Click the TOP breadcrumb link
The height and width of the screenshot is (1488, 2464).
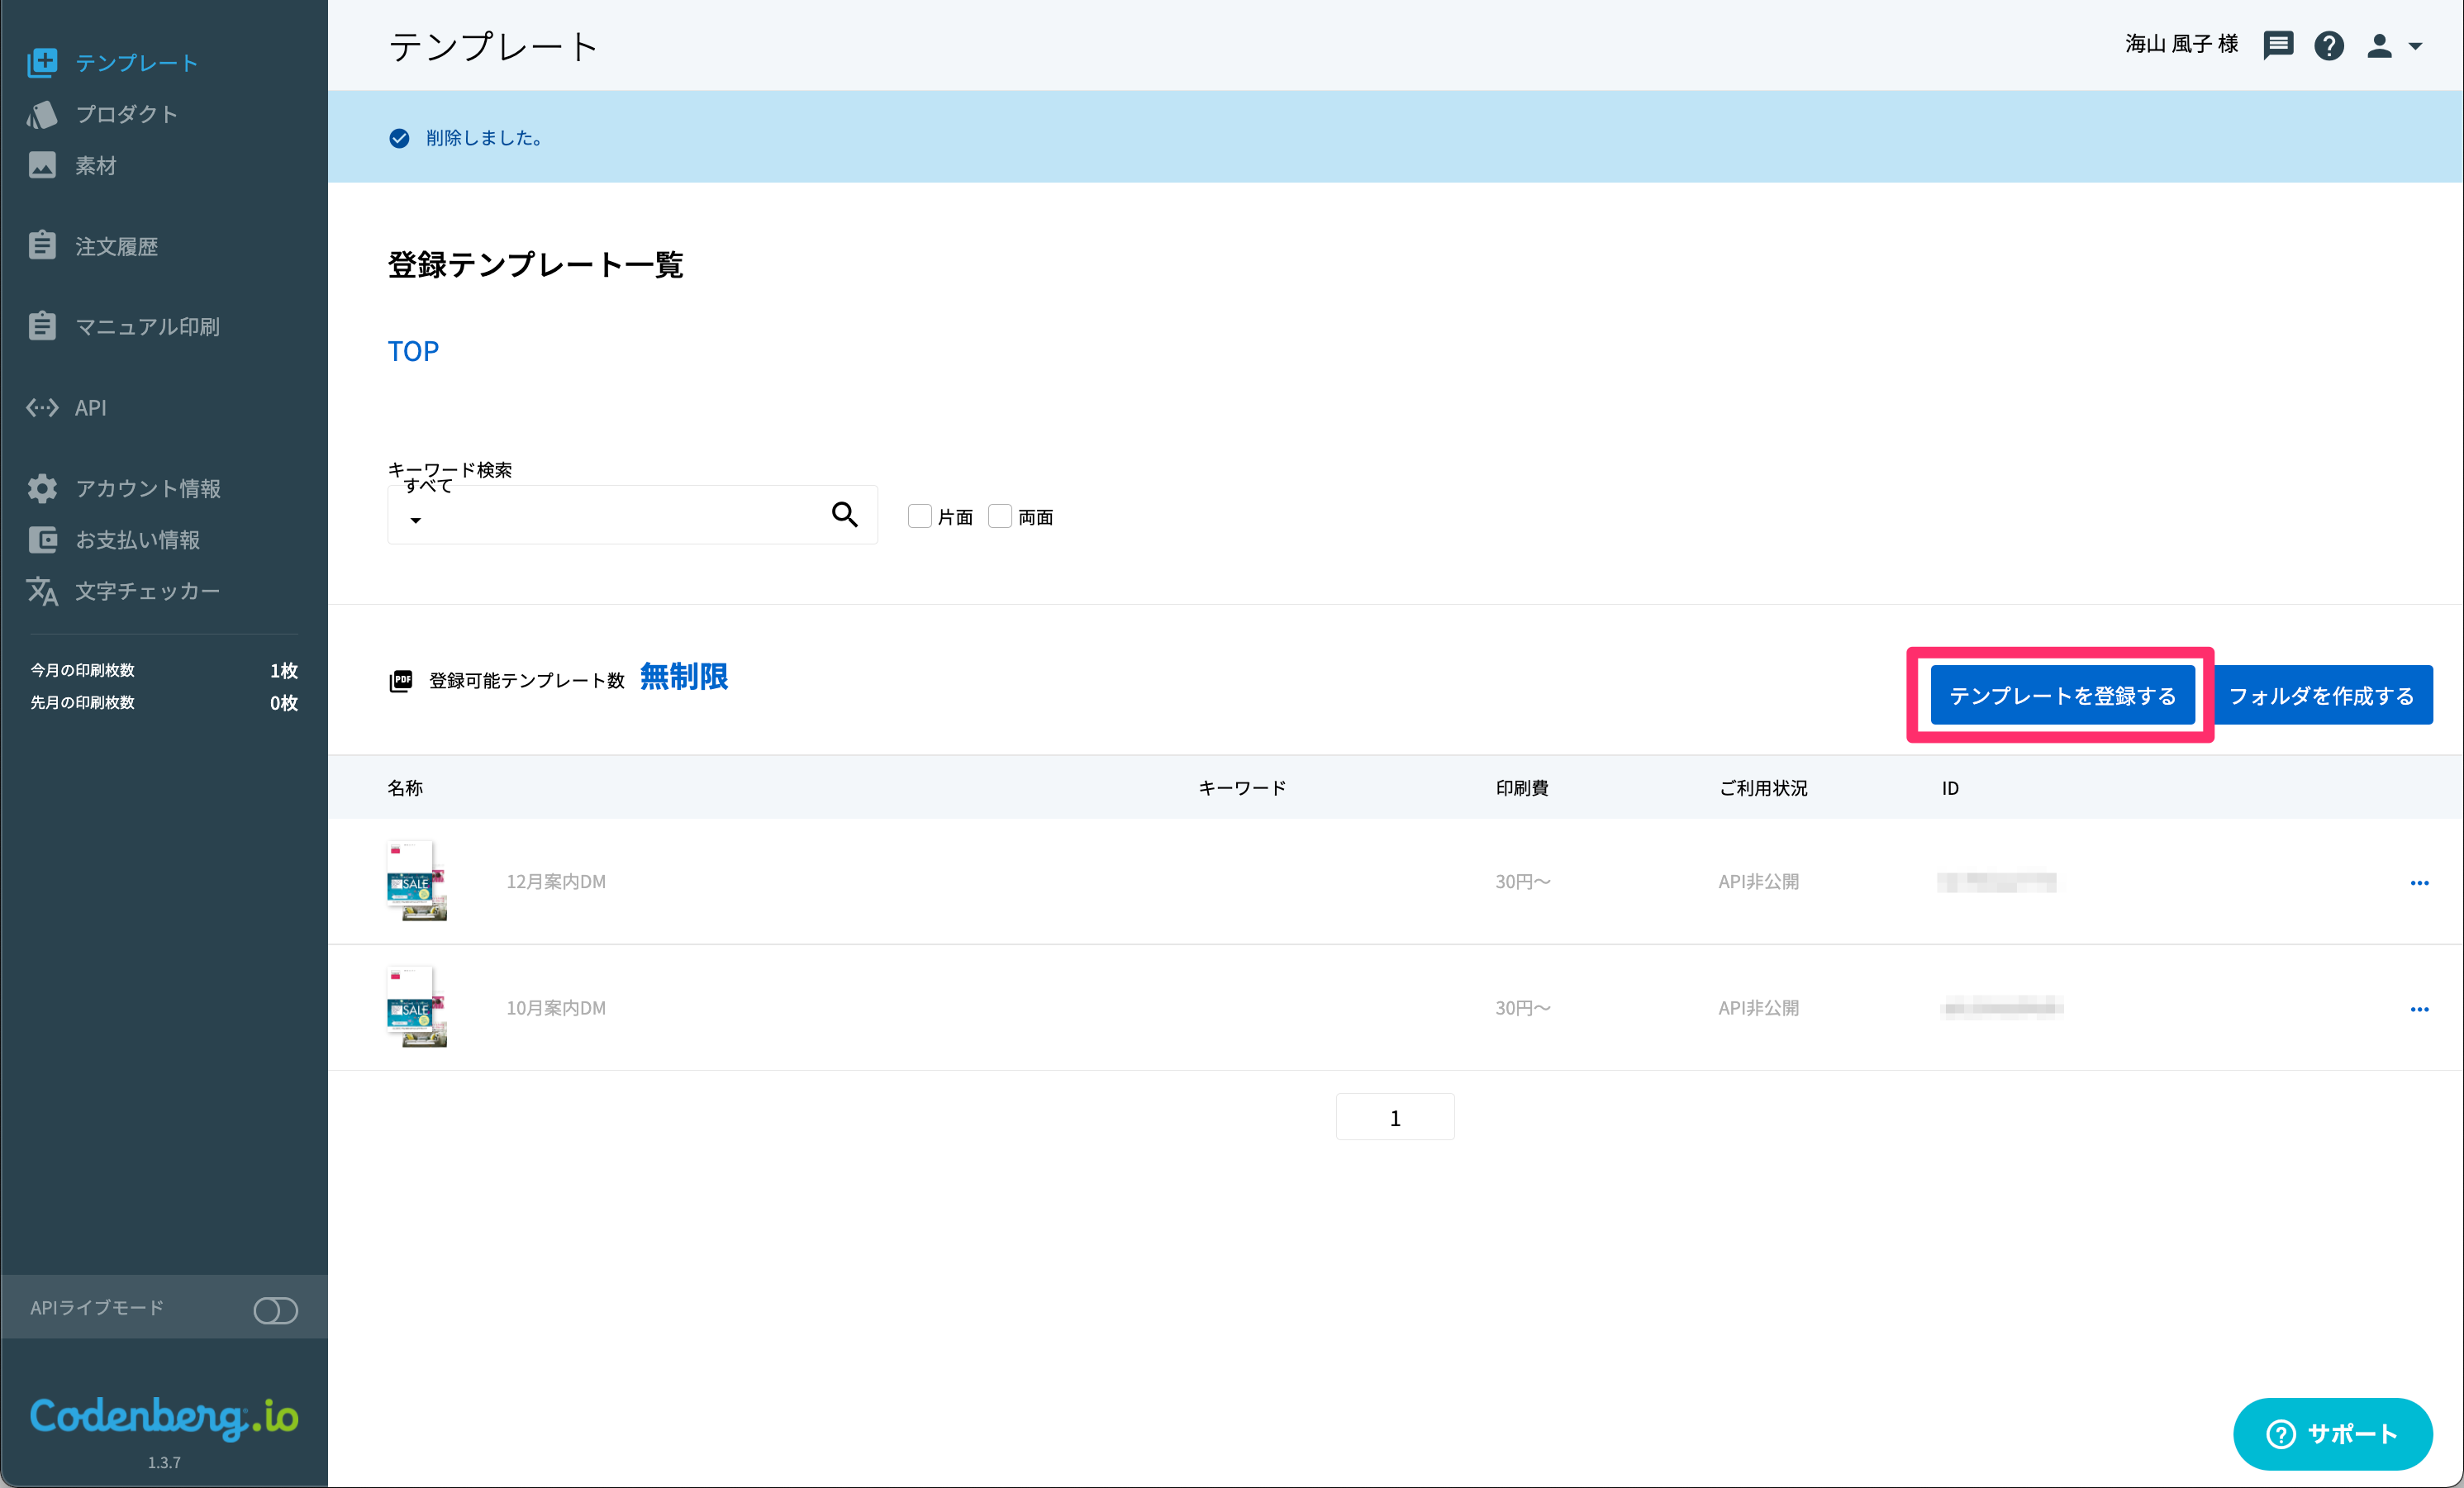[413, 351]
